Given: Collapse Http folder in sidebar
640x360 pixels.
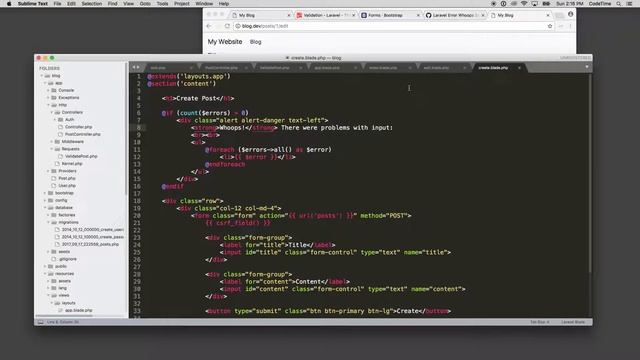Looking at the screenshot, I should (x=48, y=105).
